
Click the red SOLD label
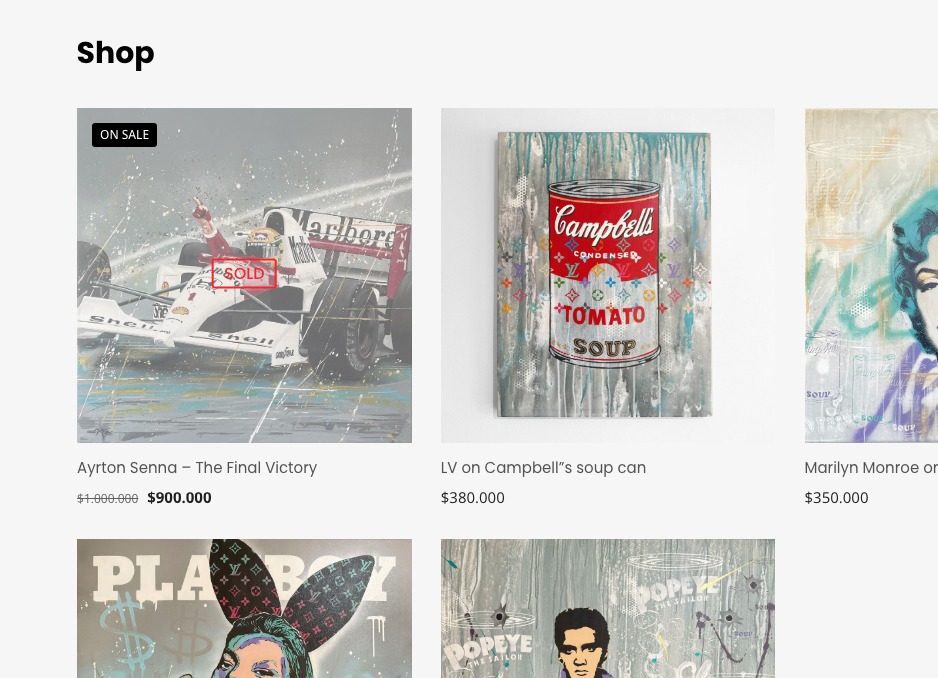pos(244,273)
